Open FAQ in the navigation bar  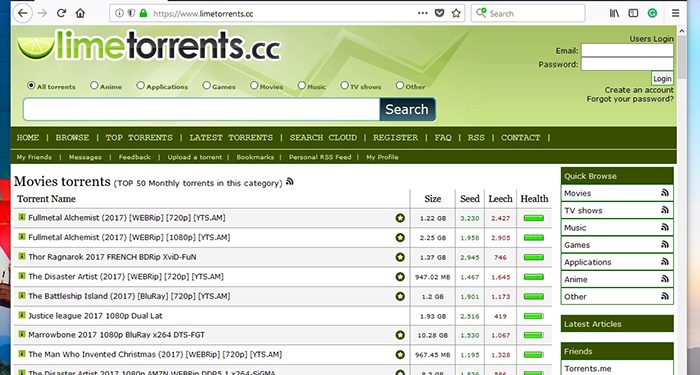[443, 138]
